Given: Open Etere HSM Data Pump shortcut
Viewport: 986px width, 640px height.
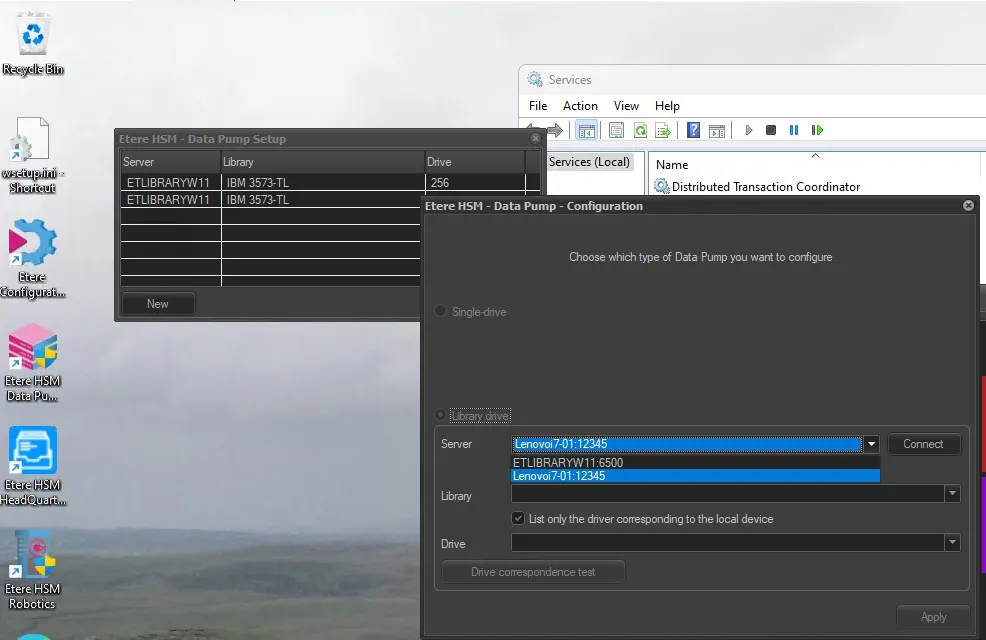Looking at the screenshot, I should pyautogui.click(x=33, y=363).
